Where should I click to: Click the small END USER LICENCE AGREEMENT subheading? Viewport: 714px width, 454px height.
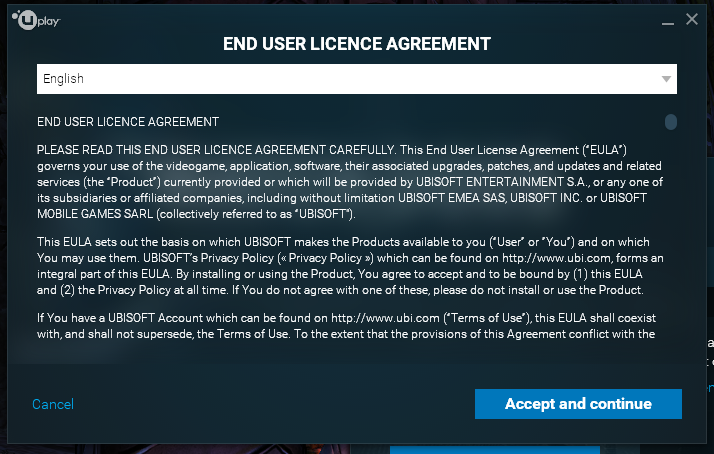tap(128, 122)
